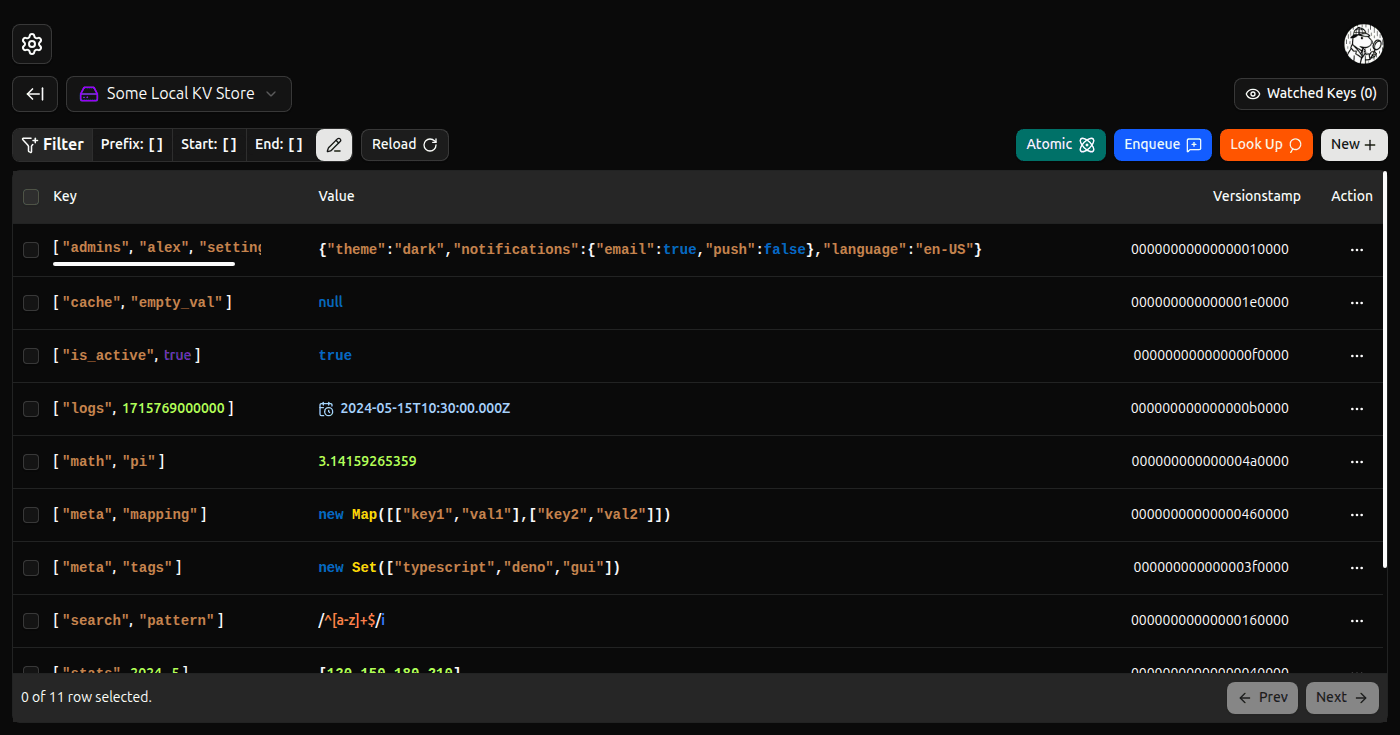1400x735 pixels.
Task: Click the new Map value cell
Action: tap(494, 514)
